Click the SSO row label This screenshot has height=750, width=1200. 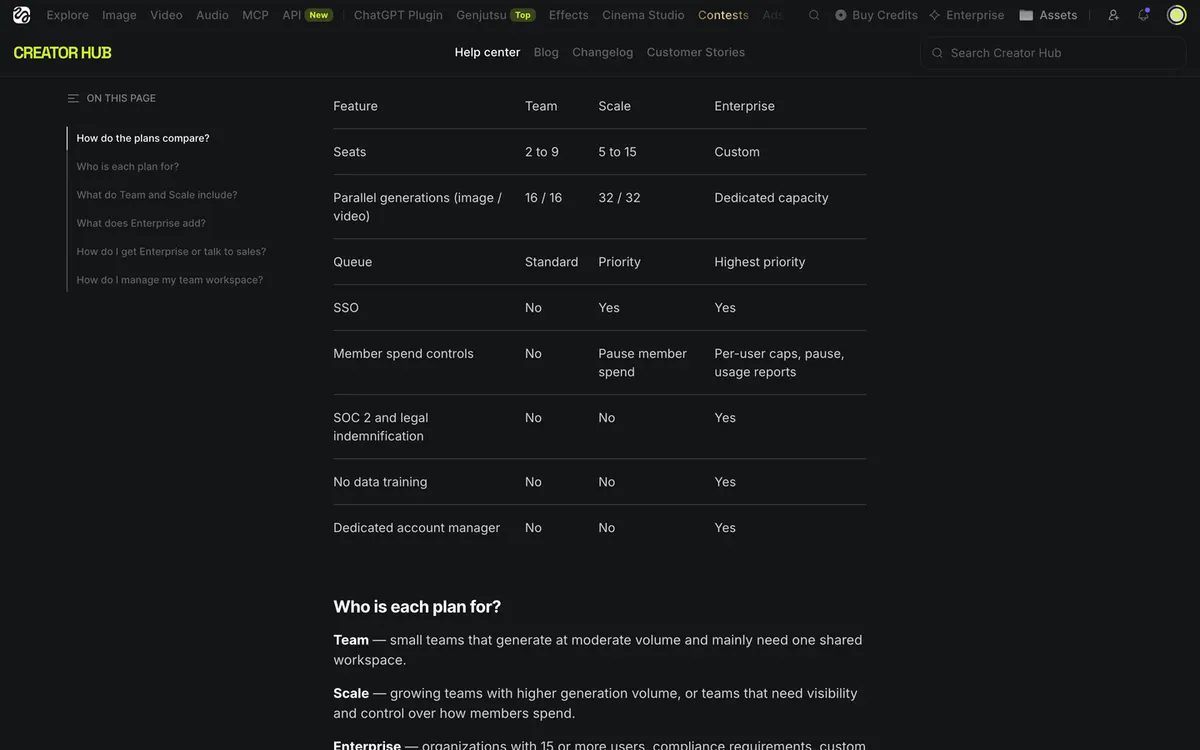click(x=345, y=308)
